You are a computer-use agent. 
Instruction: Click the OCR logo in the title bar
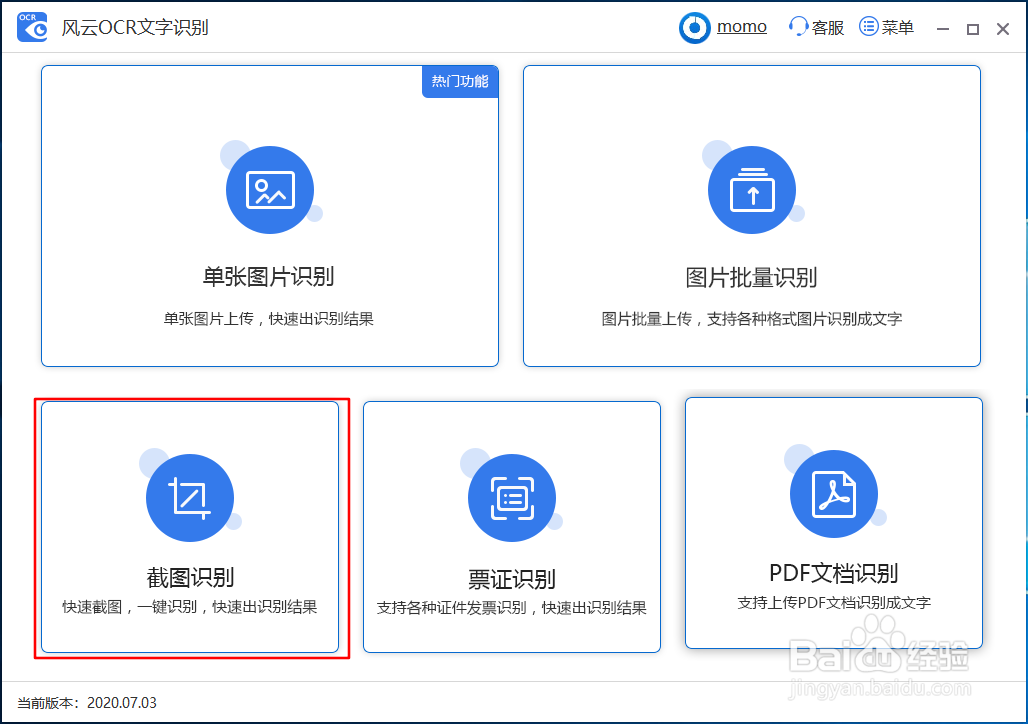[31, 27]
